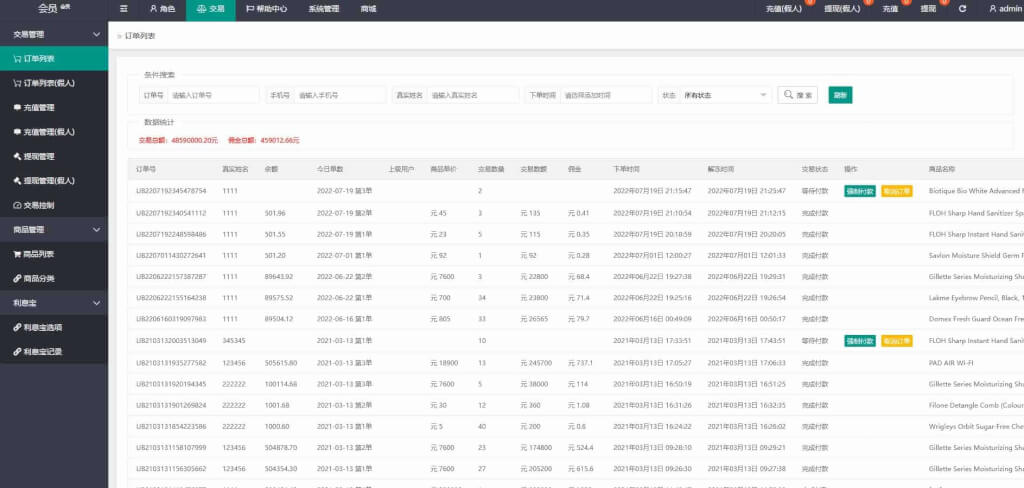Open 提现 notification item in top bar

[x=928, y=9]
